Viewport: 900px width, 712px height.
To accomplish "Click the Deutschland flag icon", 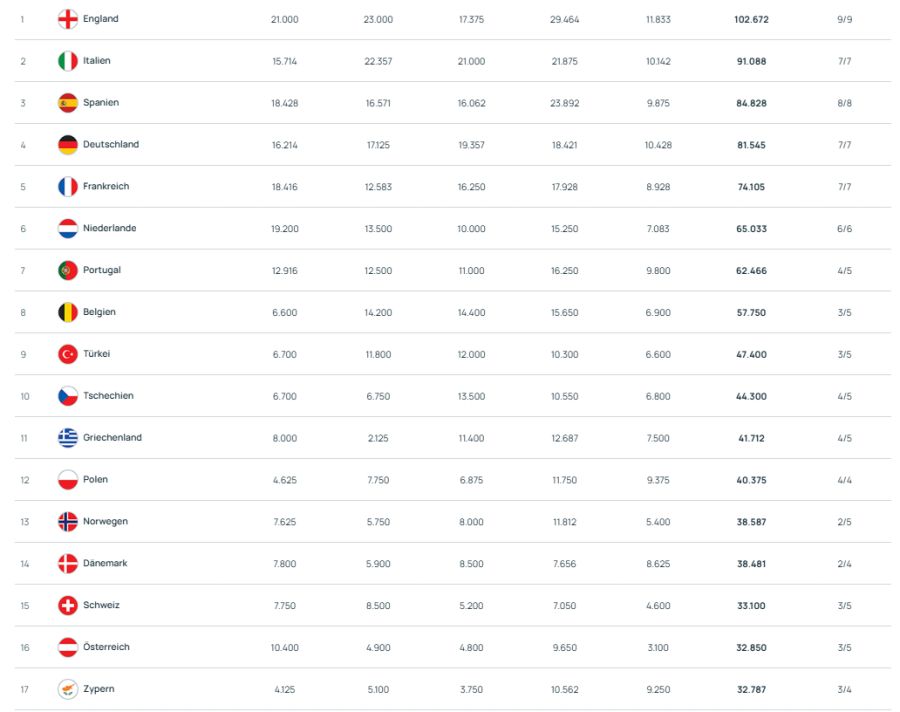I will [68, 145].
